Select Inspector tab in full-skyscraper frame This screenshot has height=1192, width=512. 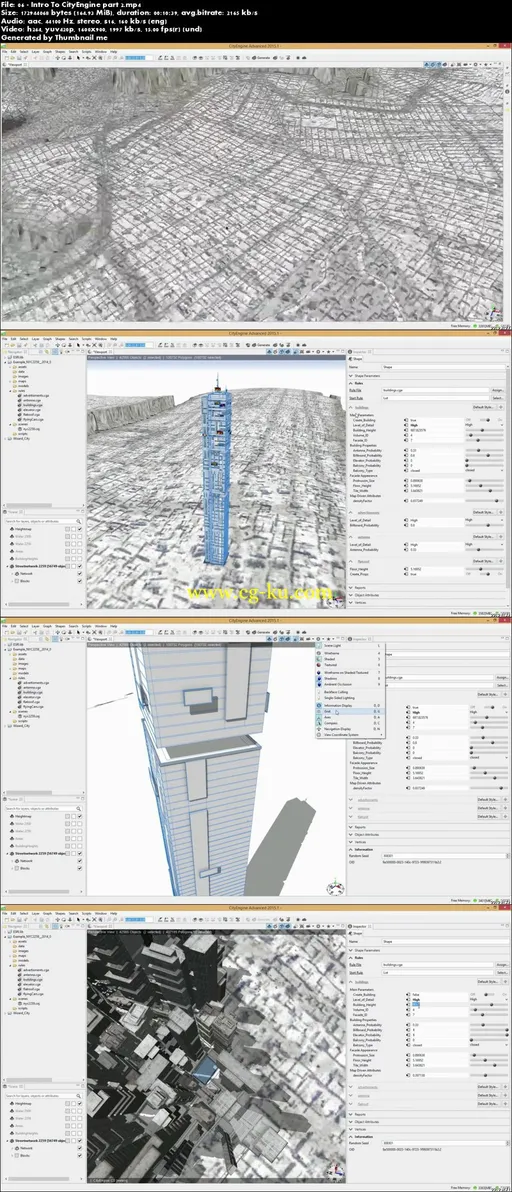358,351
